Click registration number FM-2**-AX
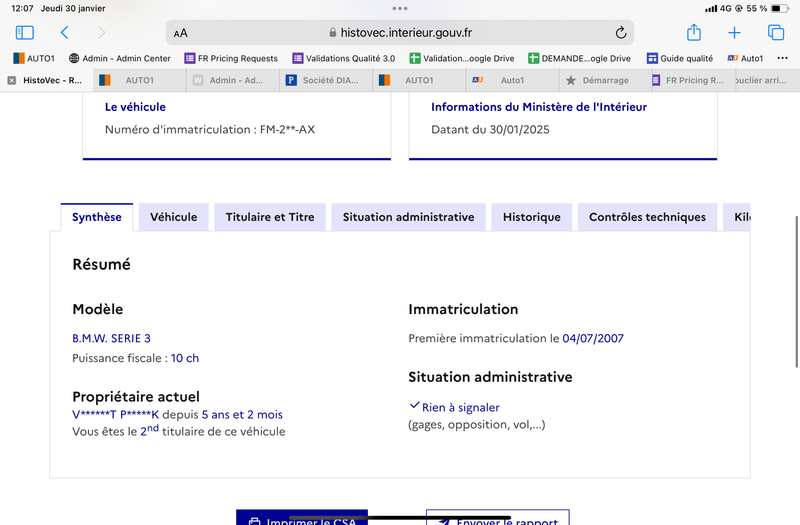This screenshot has width=800, height=525. 287,130
